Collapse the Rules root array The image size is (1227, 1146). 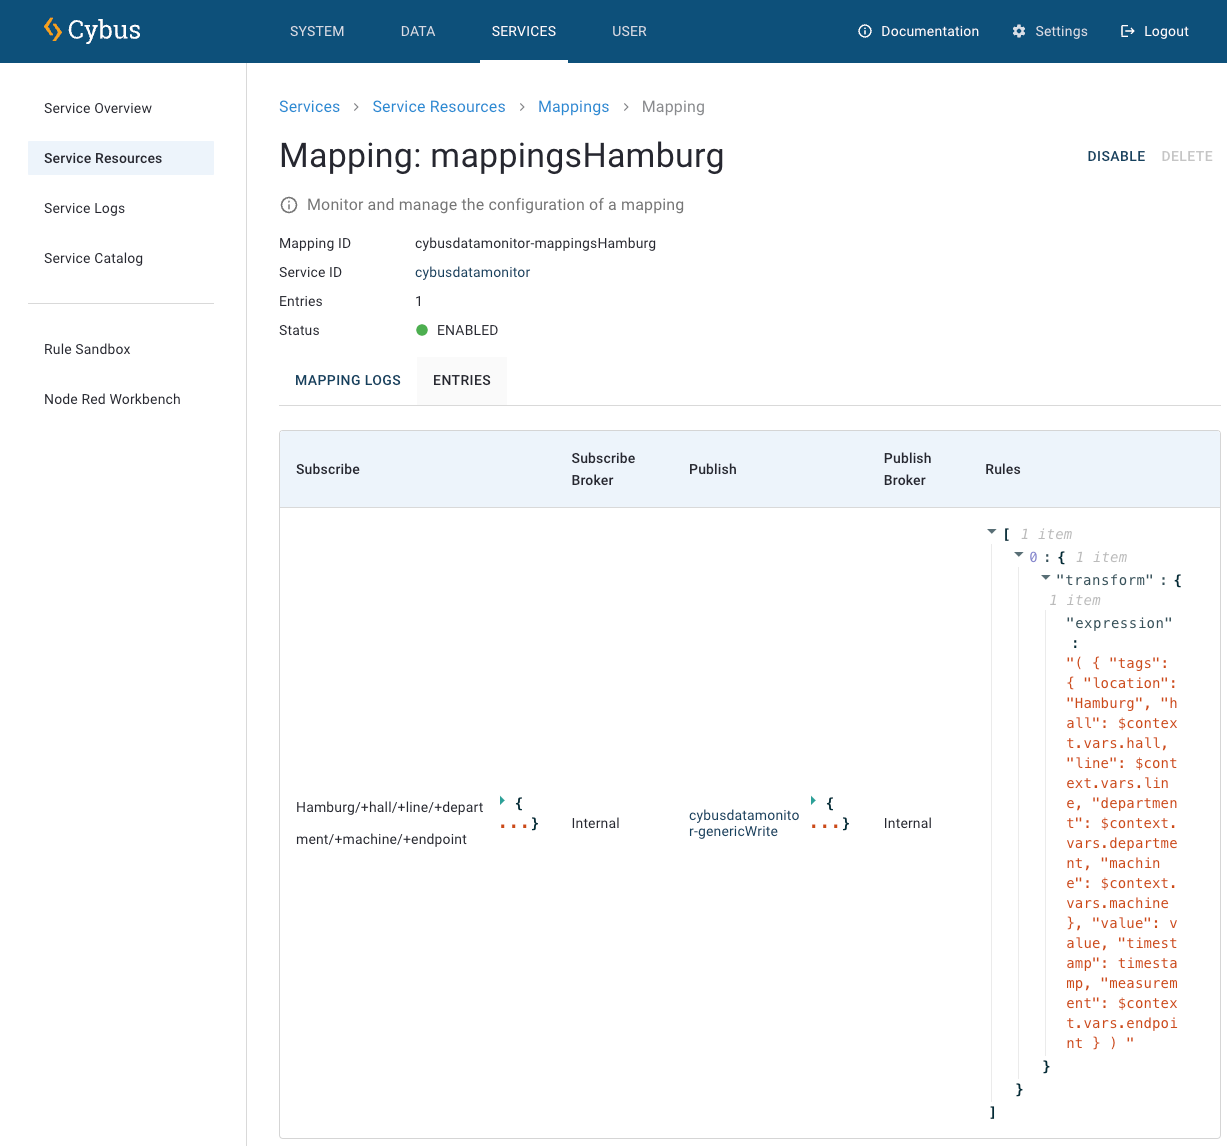[x=992, y=533]
